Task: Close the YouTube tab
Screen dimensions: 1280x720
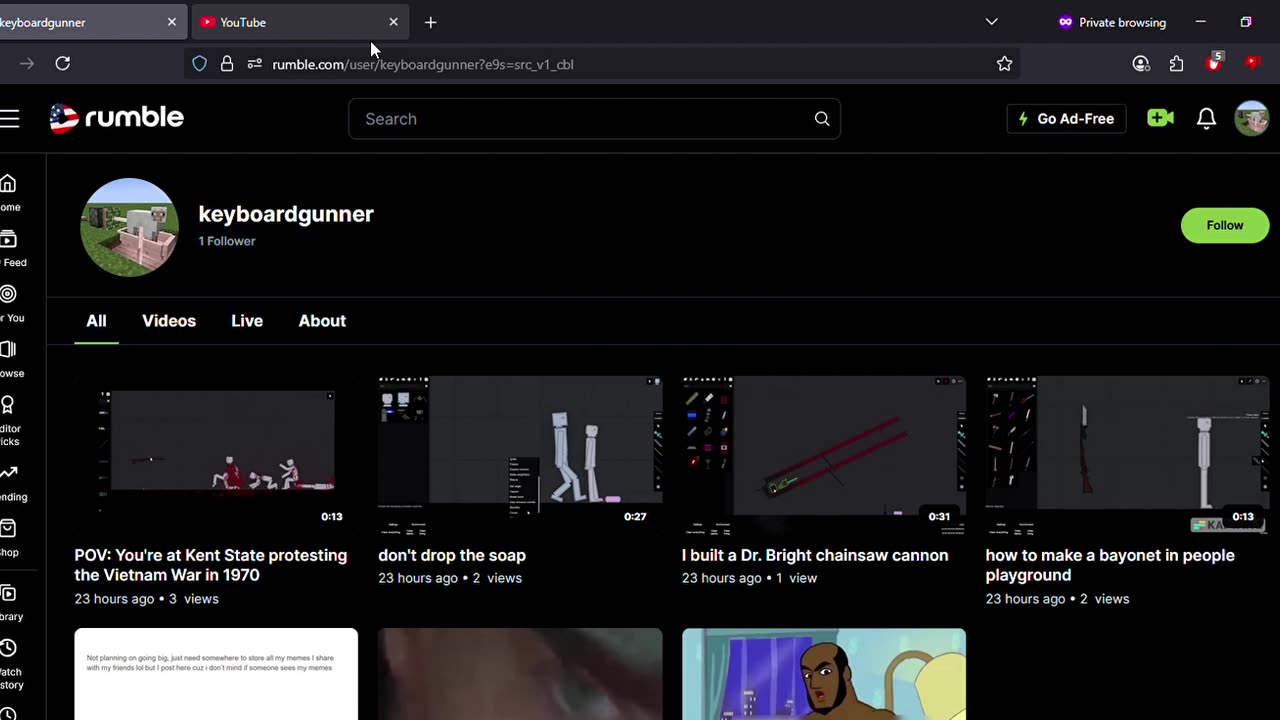Action: coord(393,22)
